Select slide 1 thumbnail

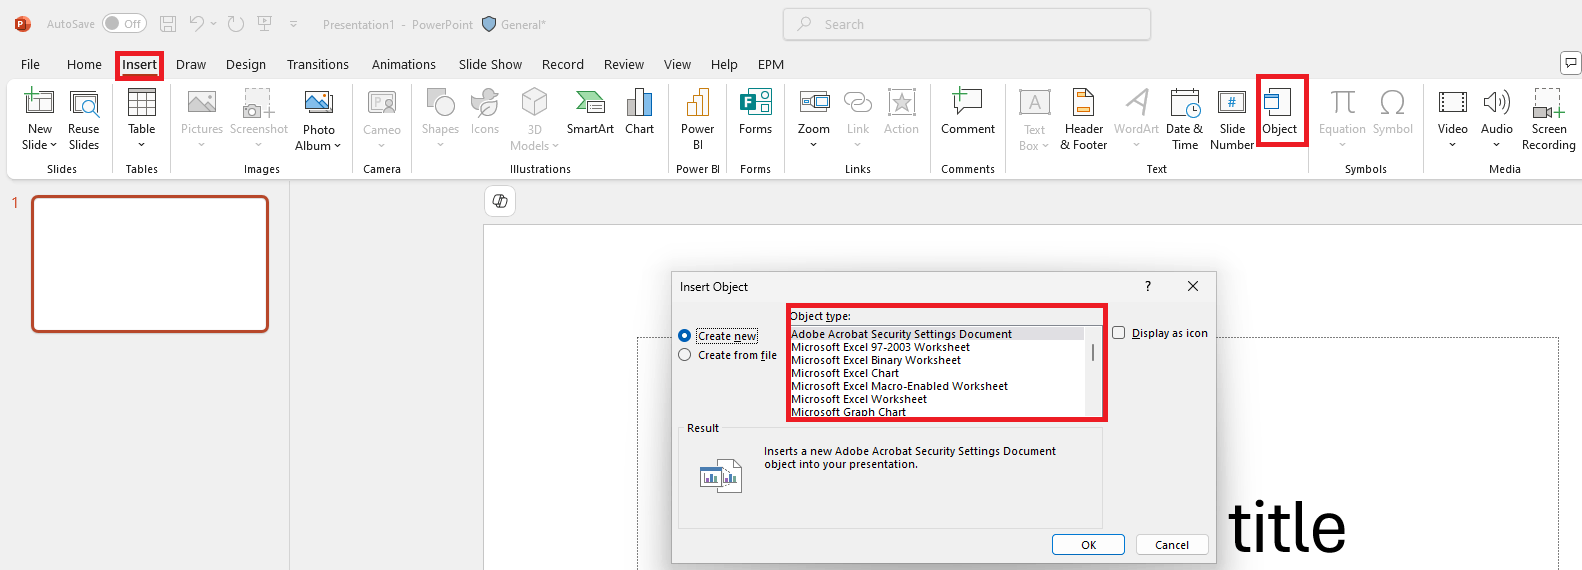(150, 264)
